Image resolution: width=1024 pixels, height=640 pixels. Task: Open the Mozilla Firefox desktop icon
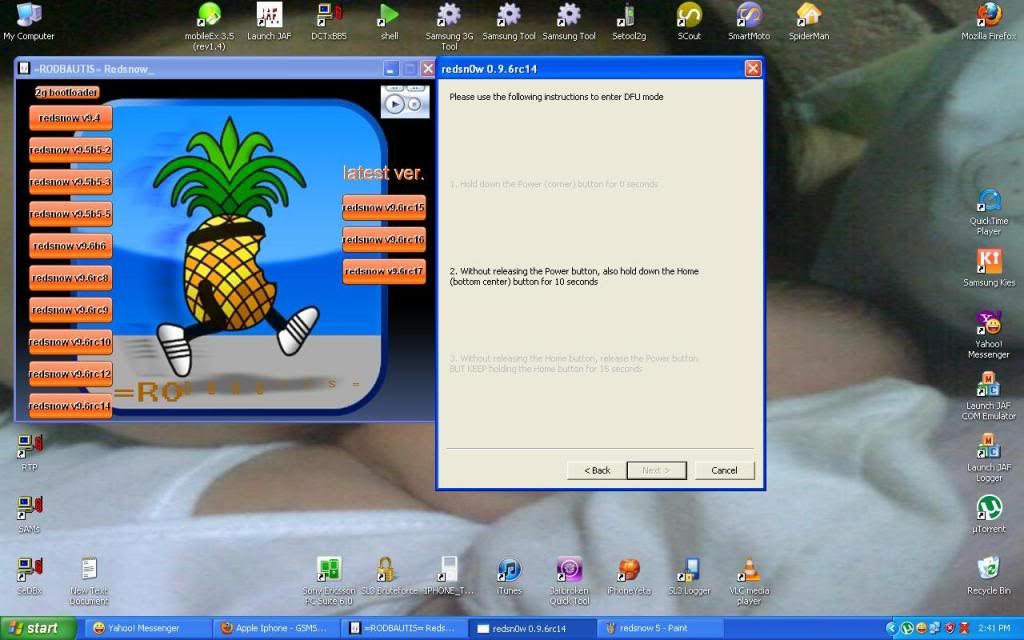(989, 22)
